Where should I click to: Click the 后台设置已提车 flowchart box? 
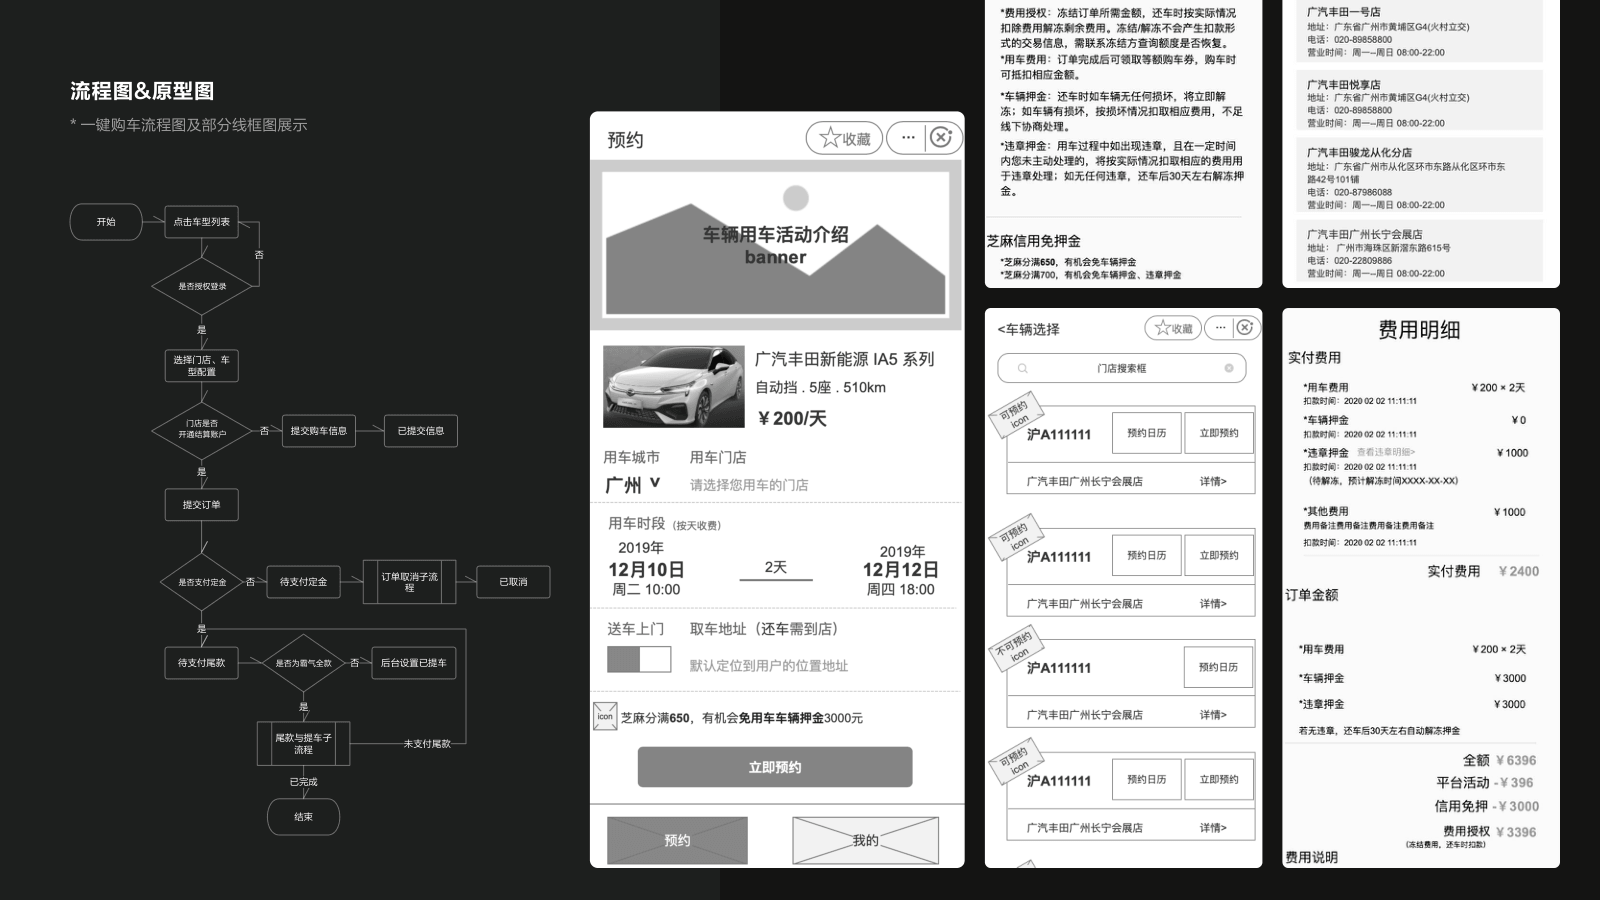tap(413, 663)
